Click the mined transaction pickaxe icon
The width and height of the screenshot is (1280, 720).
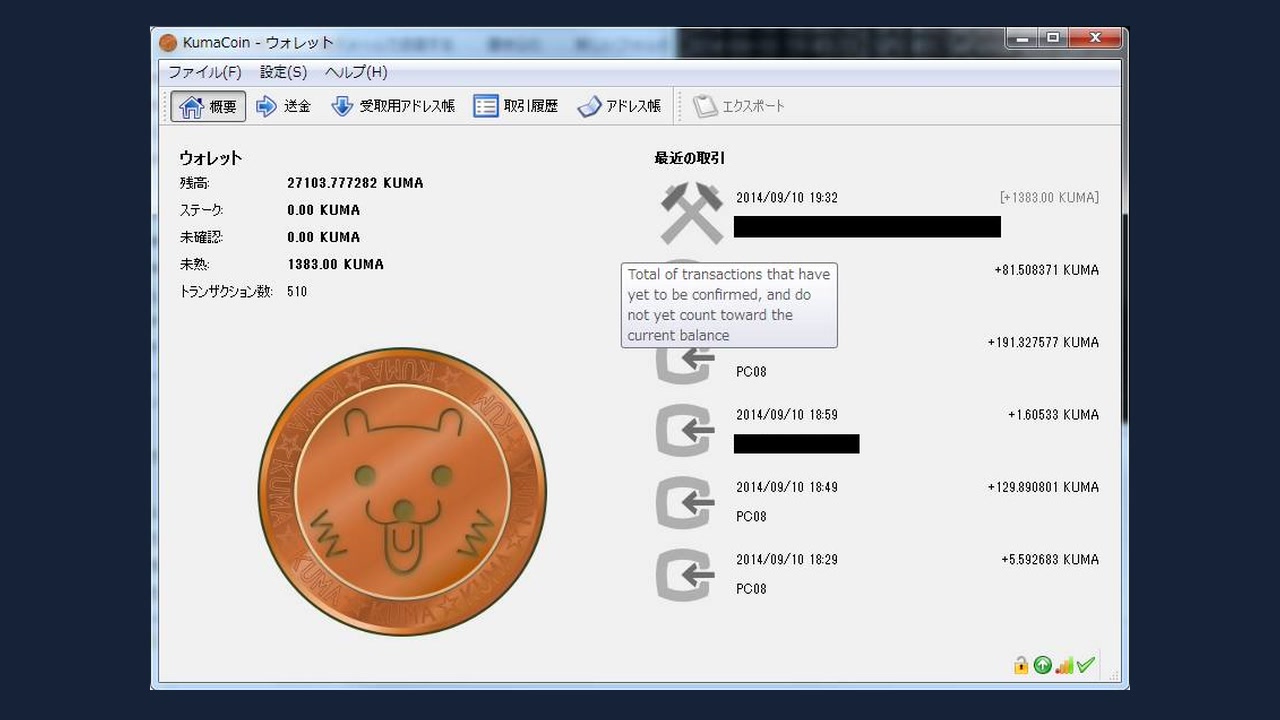click(691, 212)
